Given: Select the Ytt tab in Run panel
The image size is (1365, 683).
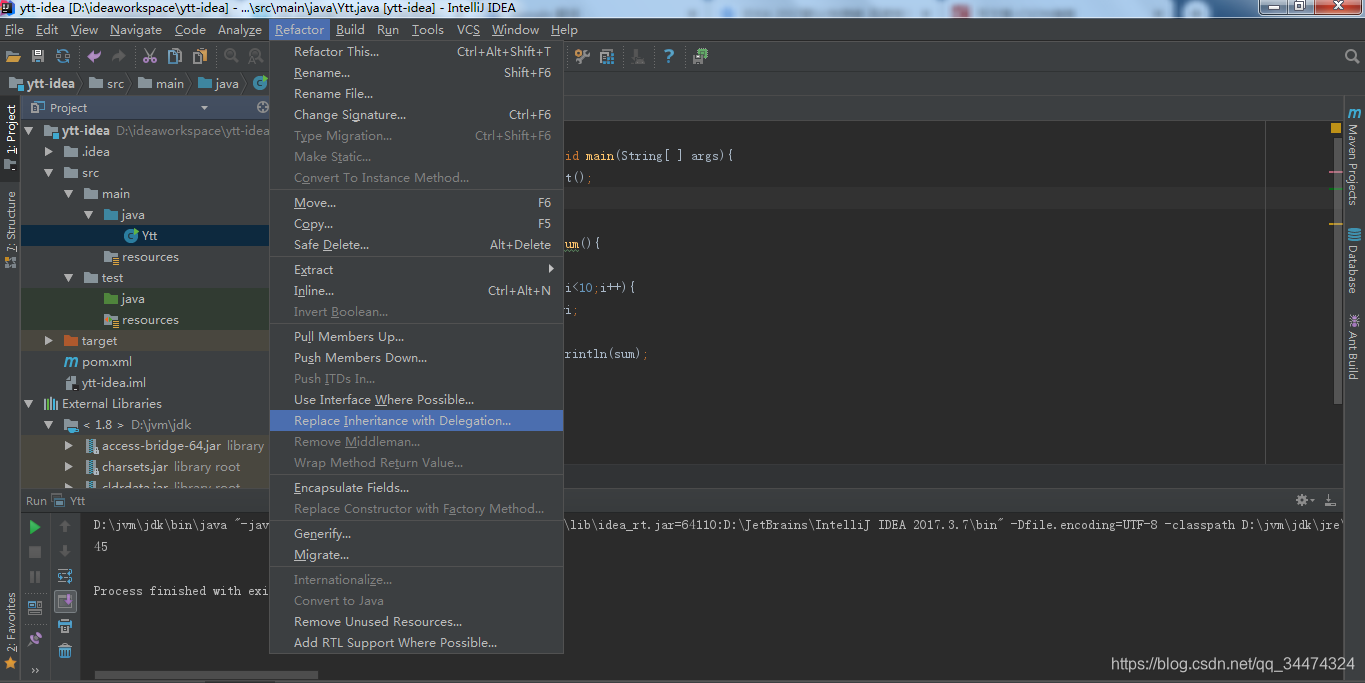Looking at the screenshot, I should point(68,501).
